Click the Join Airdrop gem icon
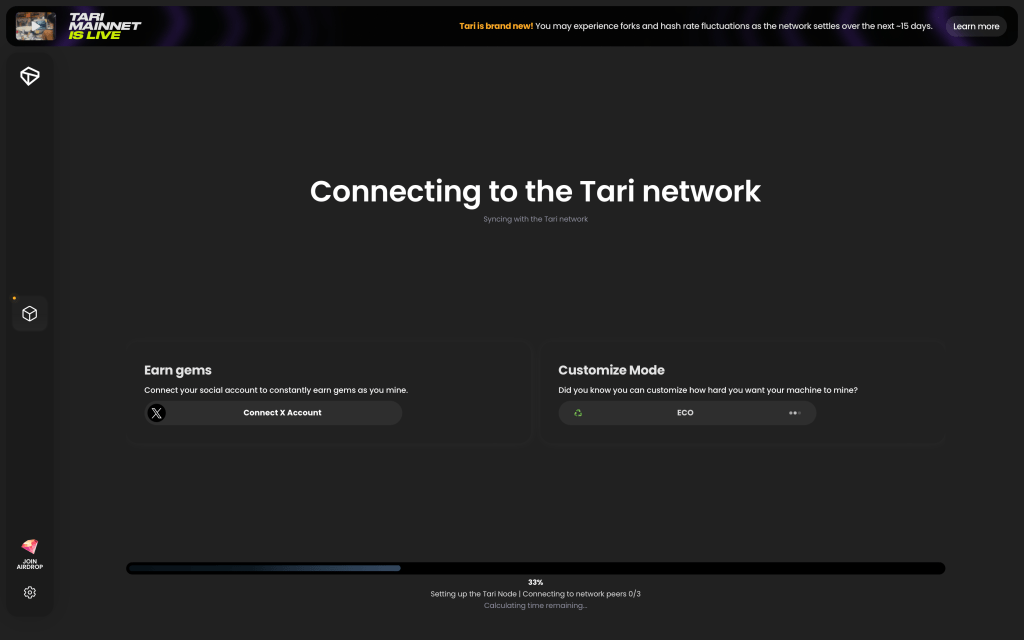 click(29, 545)
